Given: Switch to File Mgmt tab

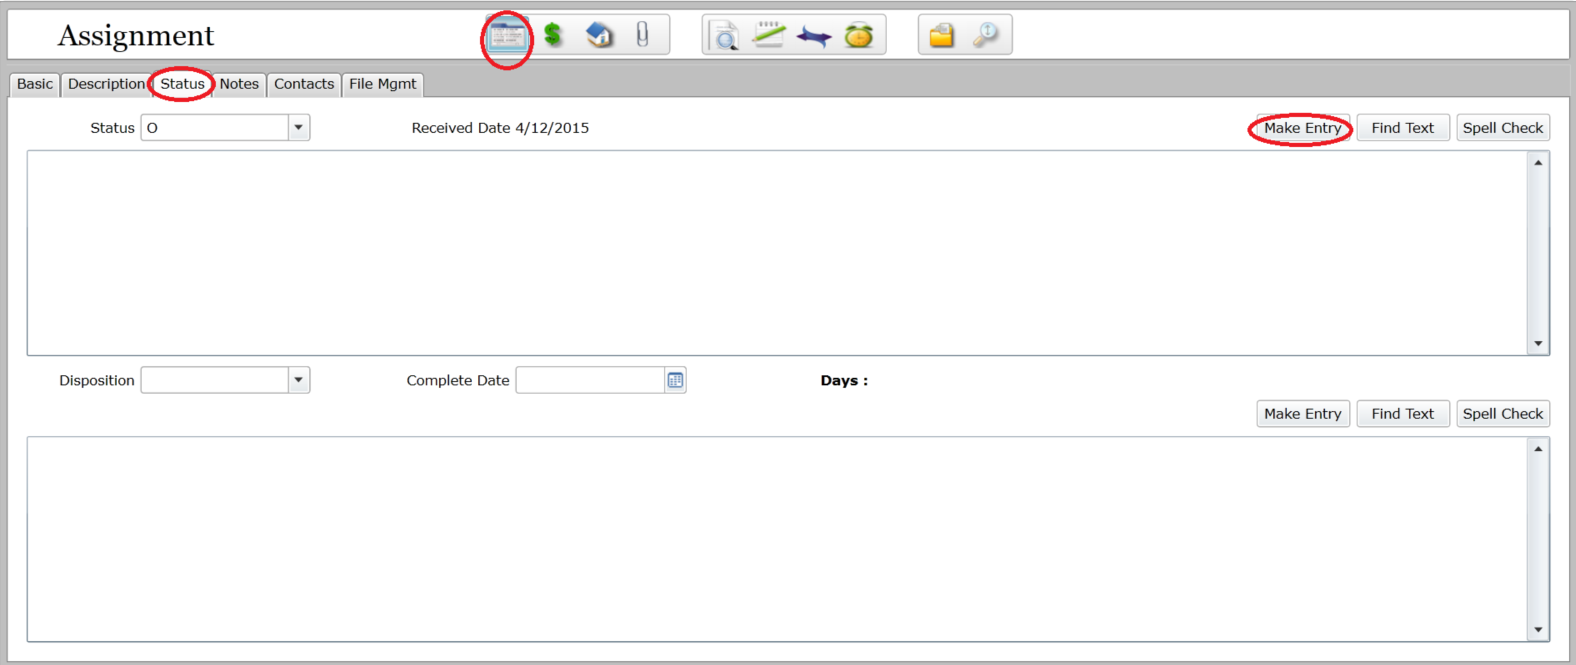Looking at the screenshot, I should pos(383,84).
